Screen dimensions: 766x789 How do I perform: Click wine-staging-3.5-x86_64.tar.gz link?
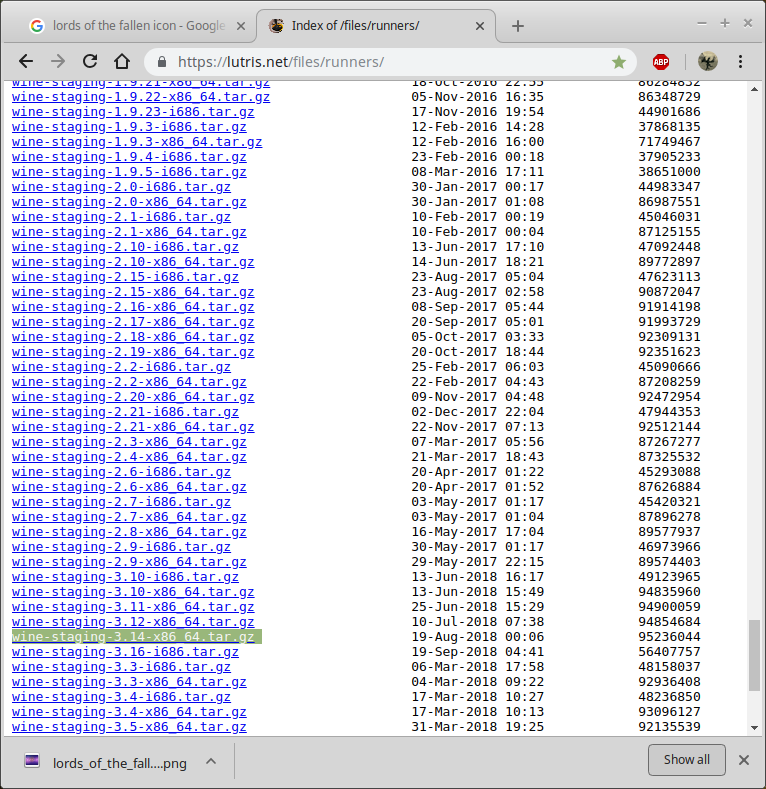tap(129, 727)
